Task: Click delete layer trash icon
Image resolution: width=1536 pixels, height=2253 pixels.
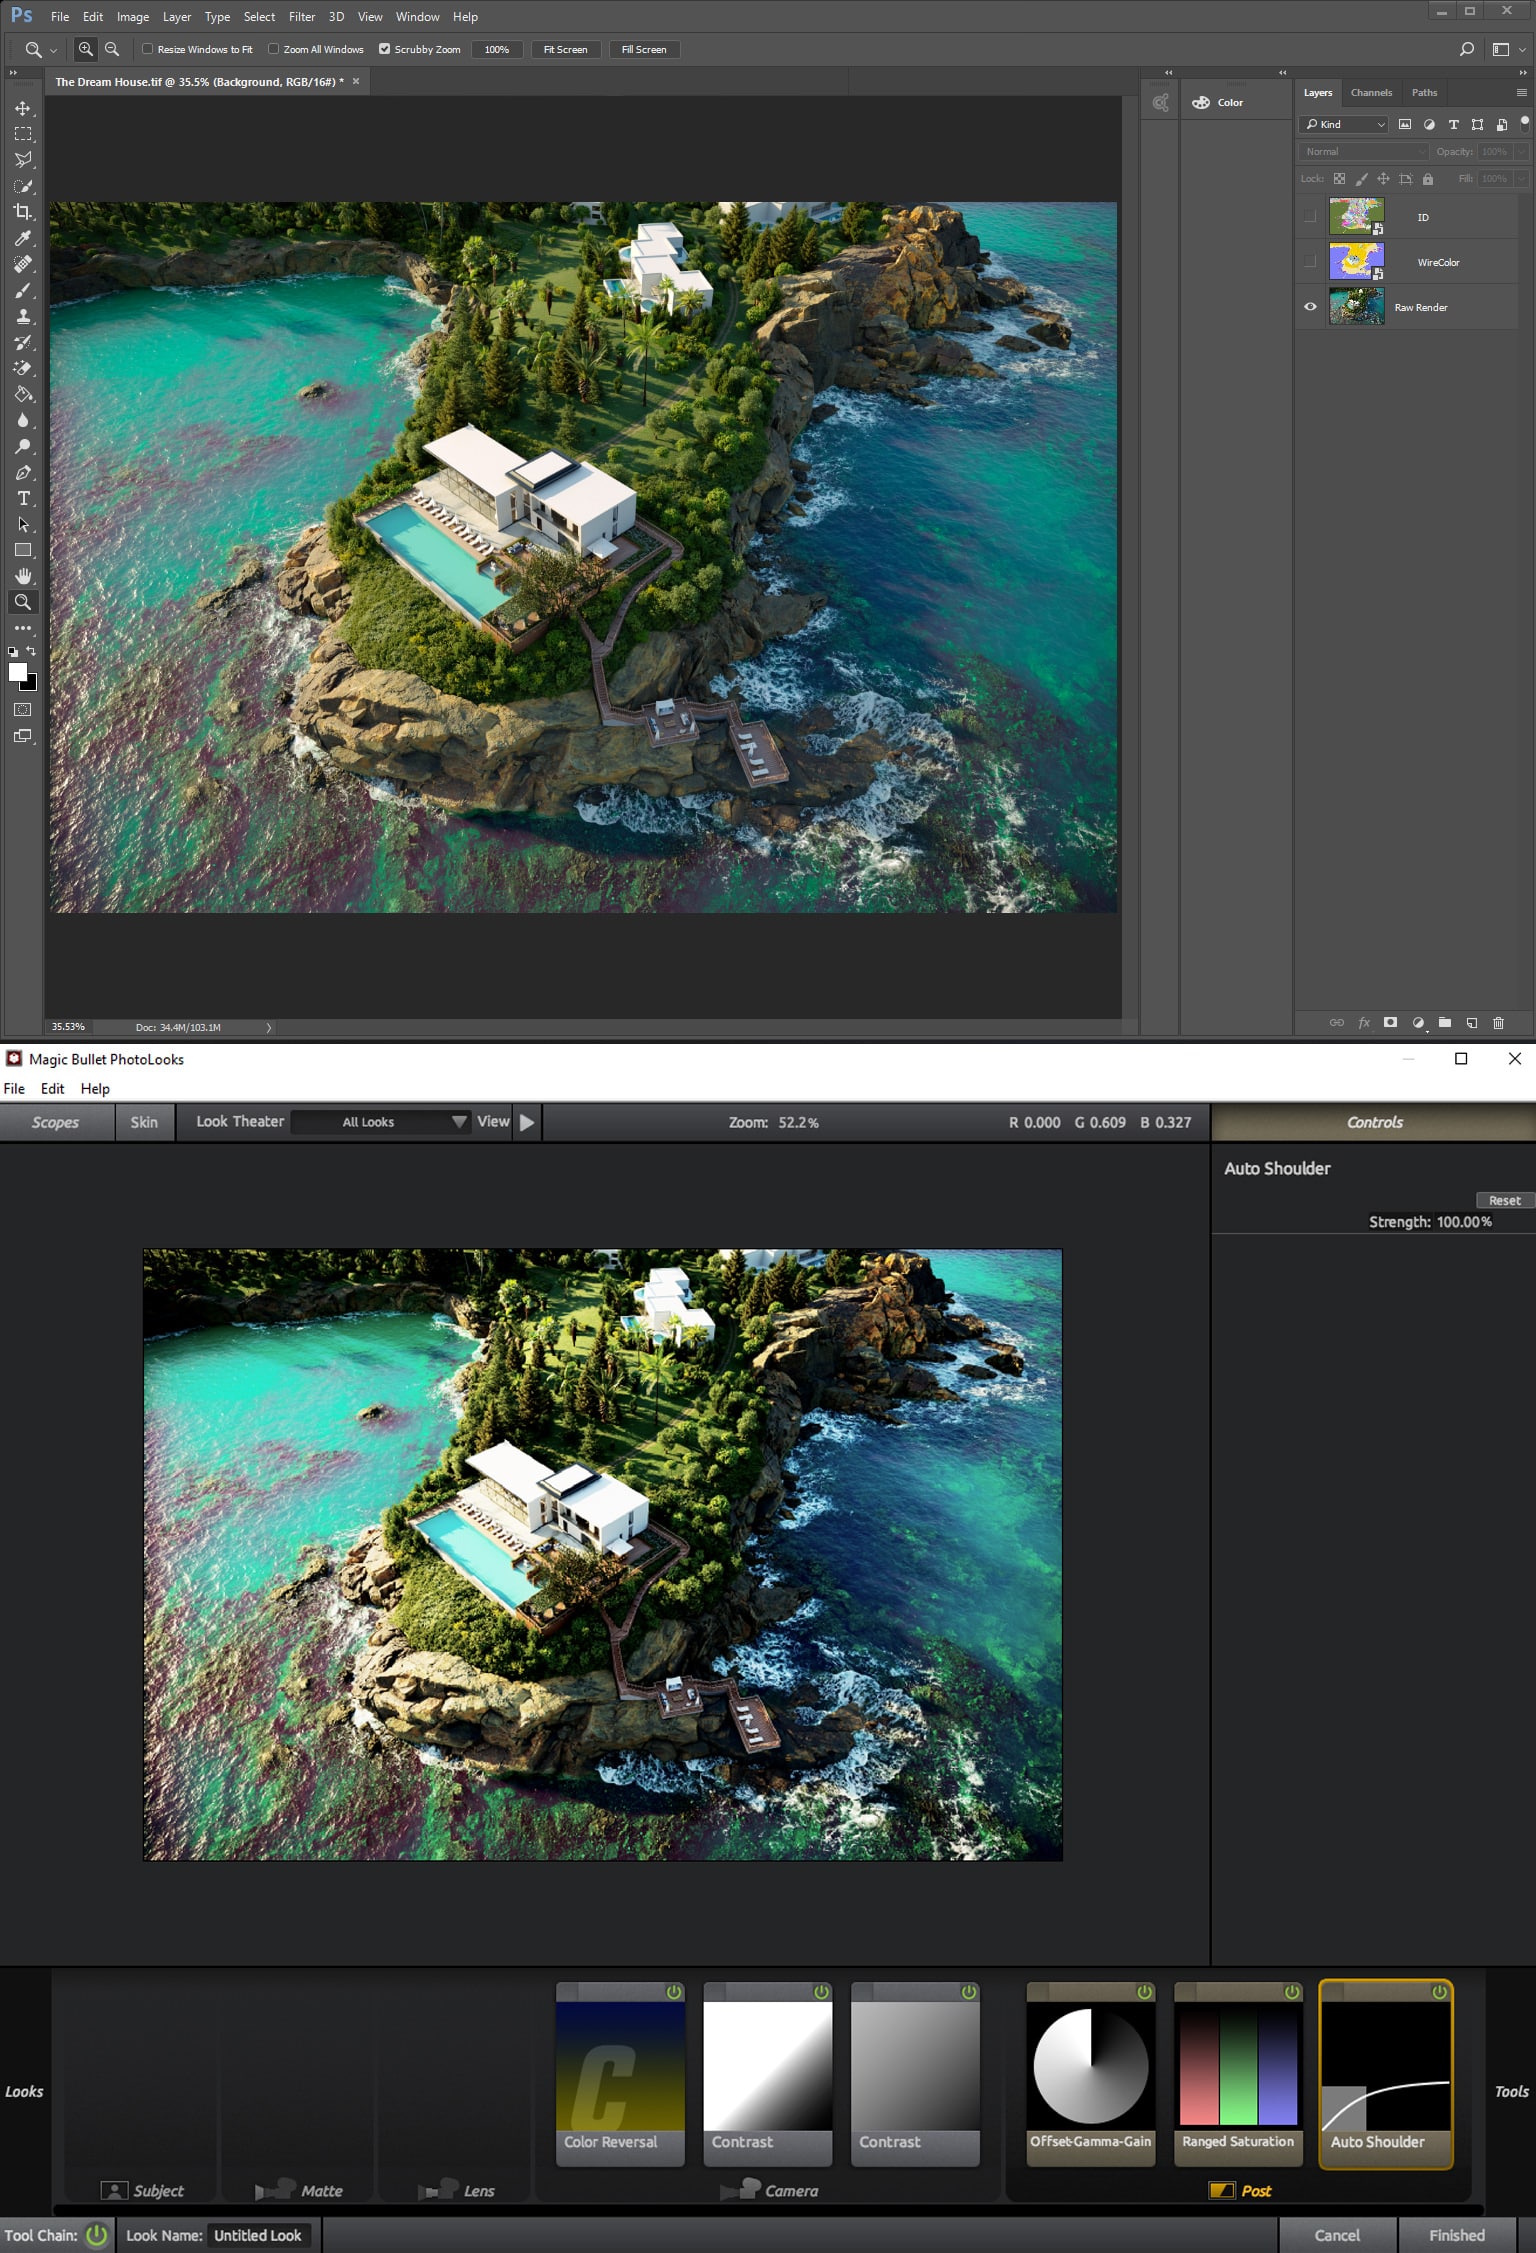Action: coord(1498,1022)
